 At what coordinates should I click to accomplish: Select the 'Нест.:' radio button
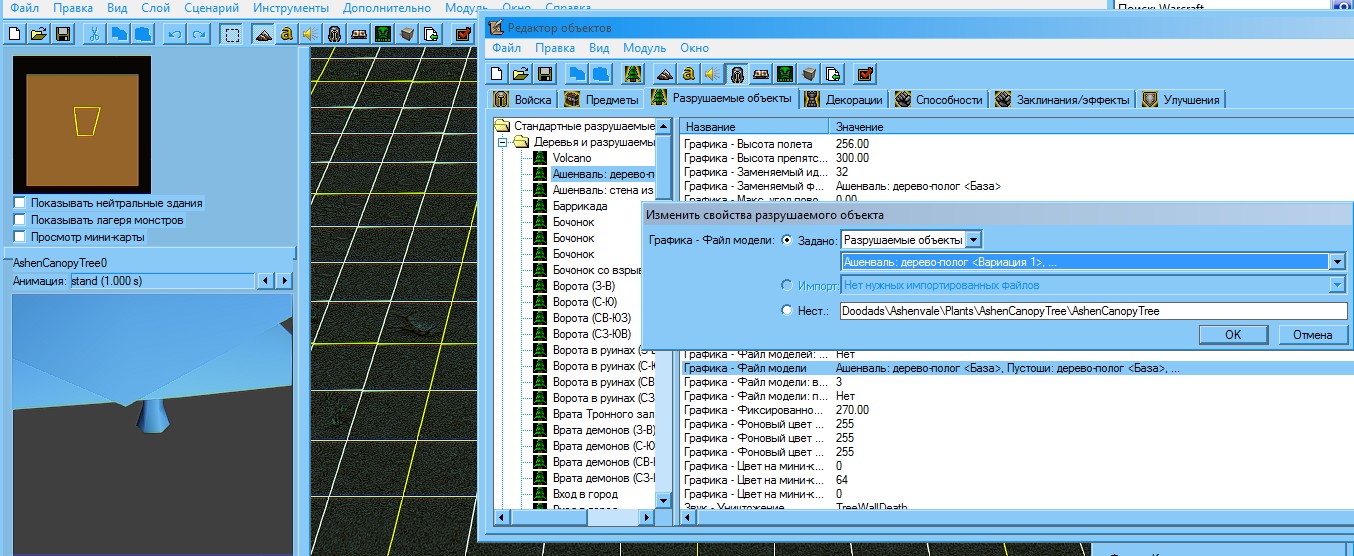point(787,311)
